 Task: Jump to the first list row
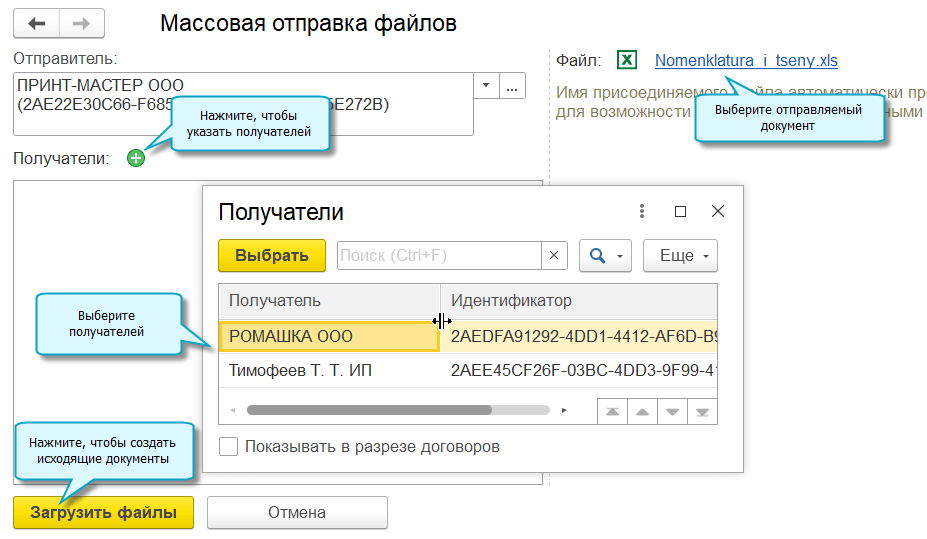click(x=612, y=410)
